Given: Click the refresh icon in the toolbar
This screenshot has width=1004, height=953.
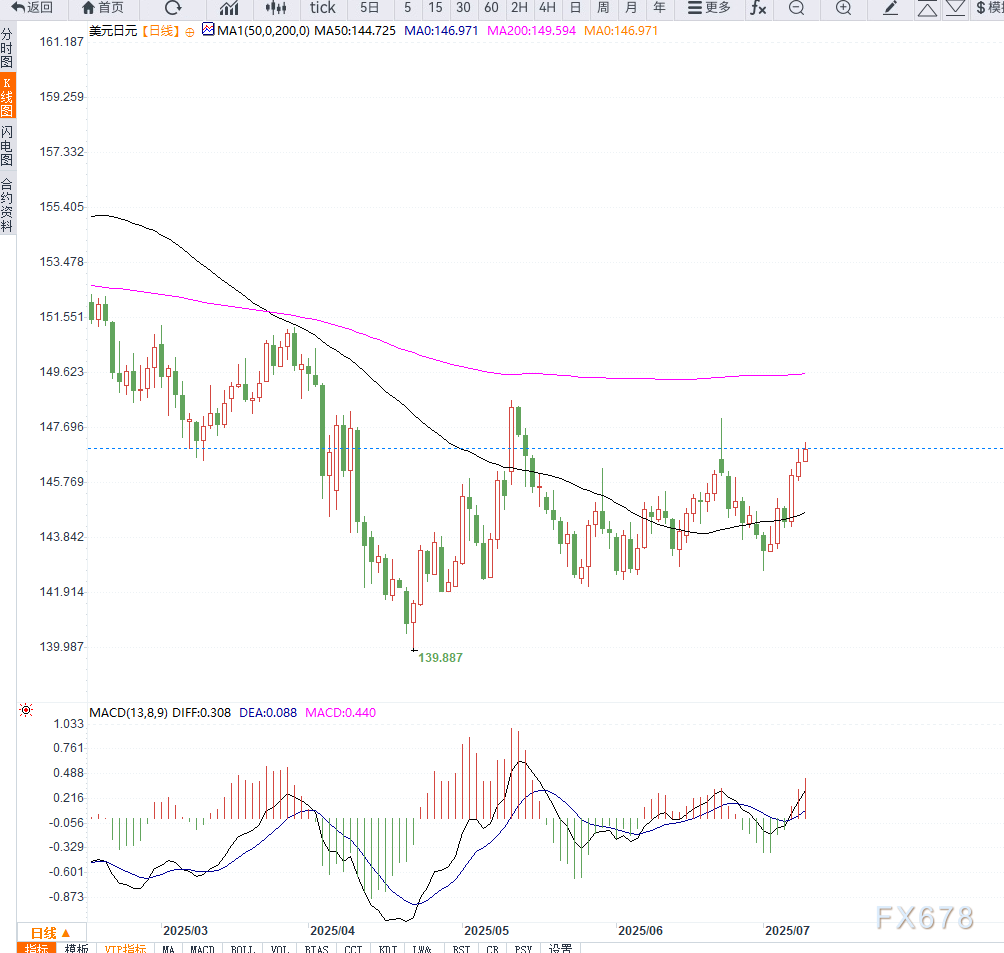Looking at the screenshot, I should click(173, 8).
